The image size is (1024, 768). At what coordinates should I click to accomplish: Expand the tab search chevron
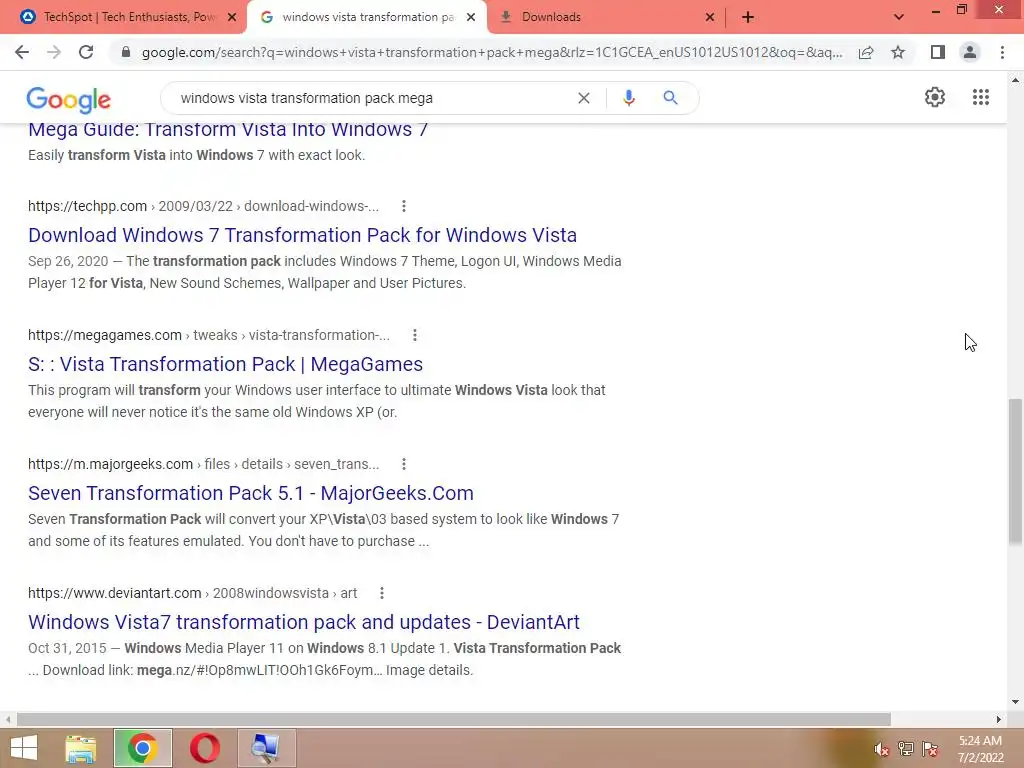pos(899,17)
